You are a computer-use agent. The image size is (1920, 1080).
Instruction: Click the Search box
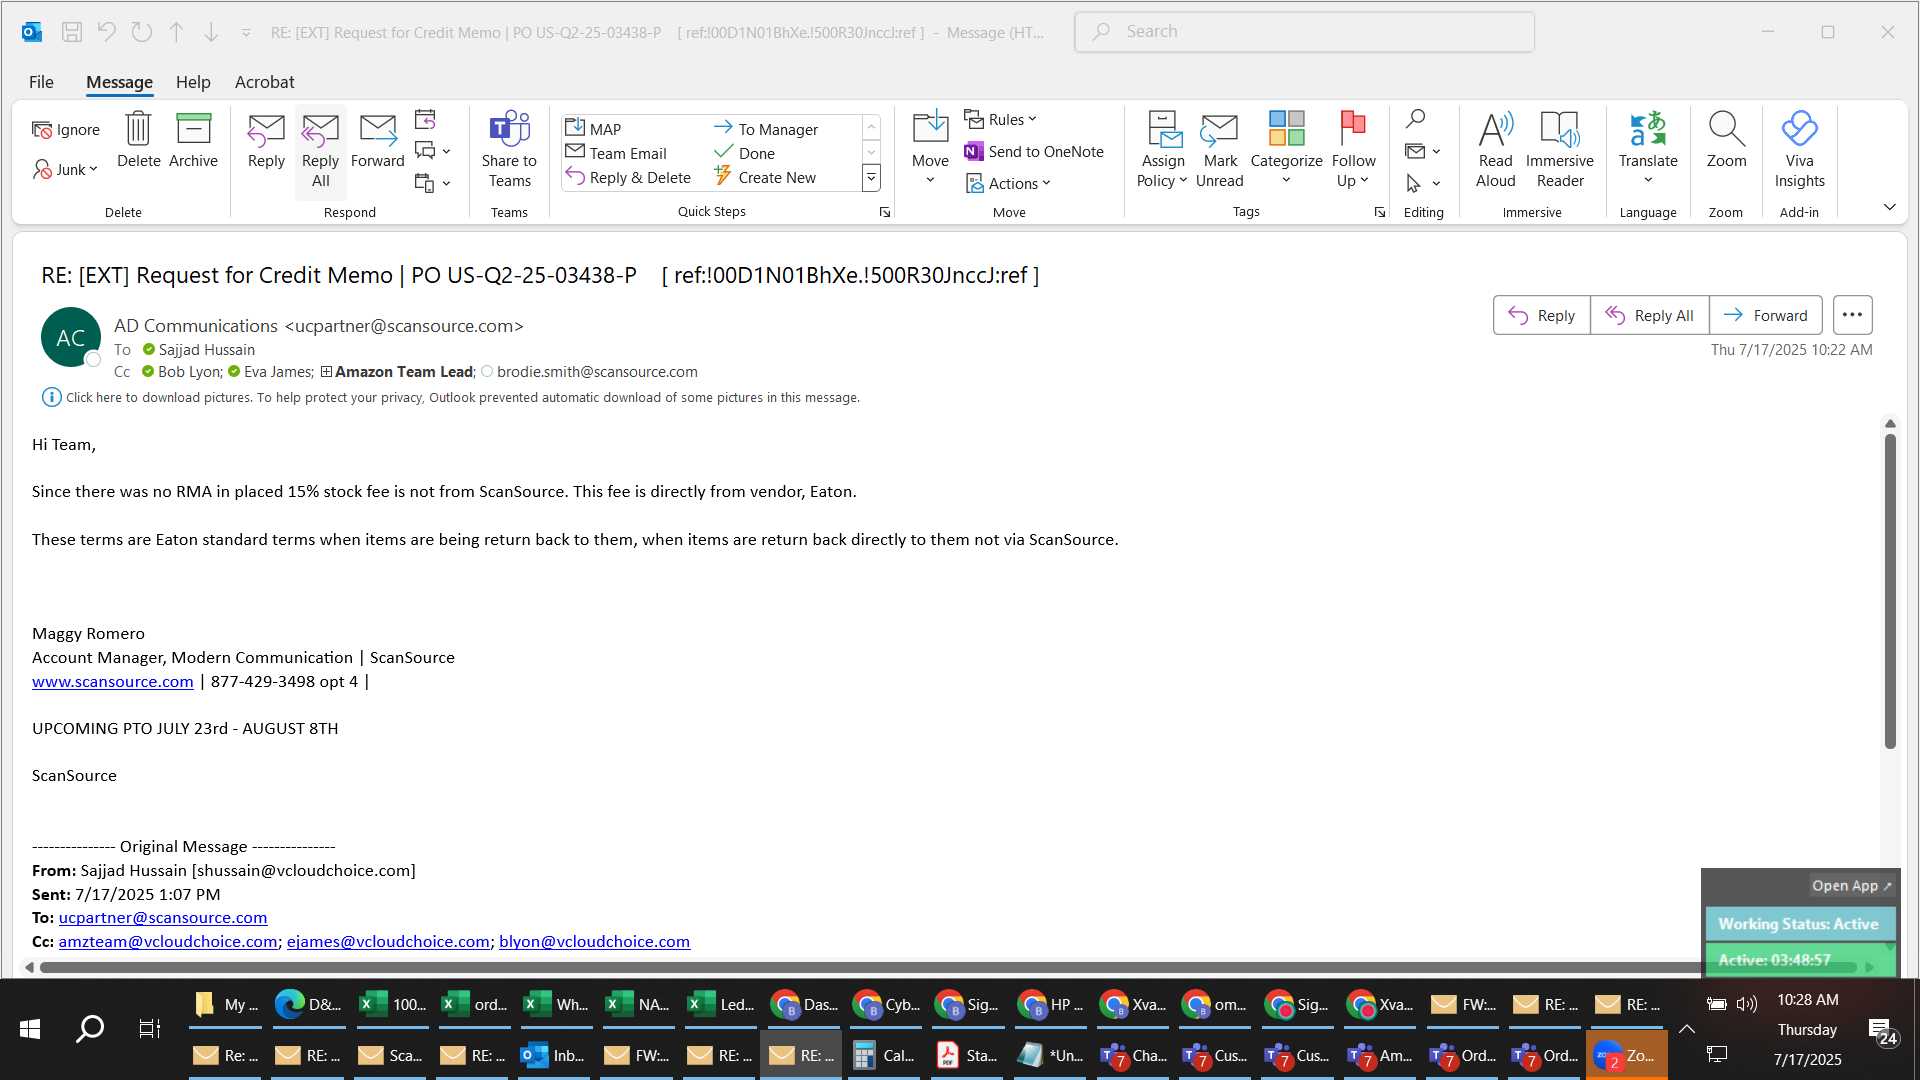(x=1304, y=32)
